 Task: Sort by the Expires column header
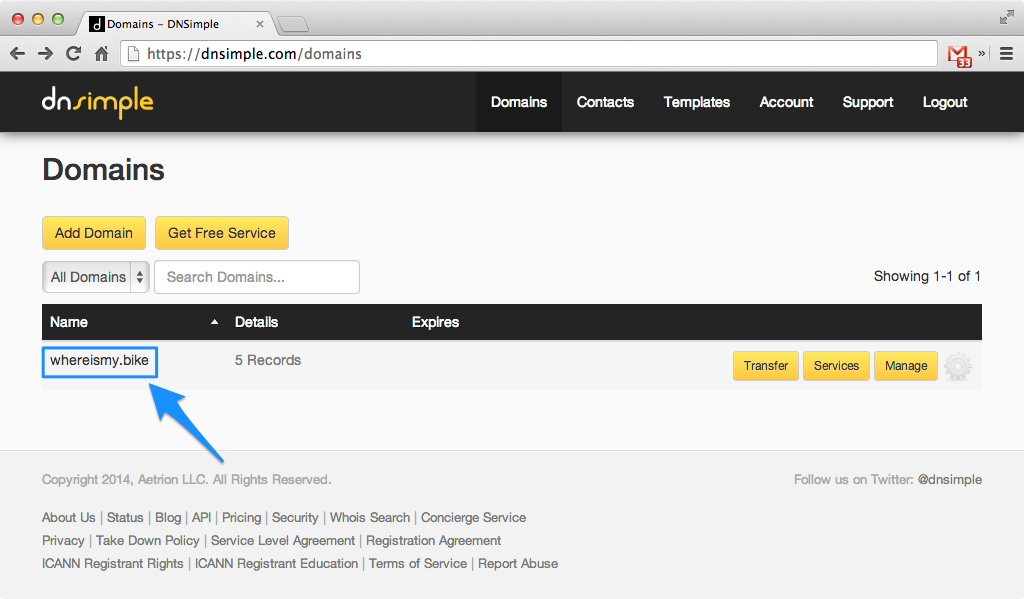pyautogui.click(x=436, y=322)
